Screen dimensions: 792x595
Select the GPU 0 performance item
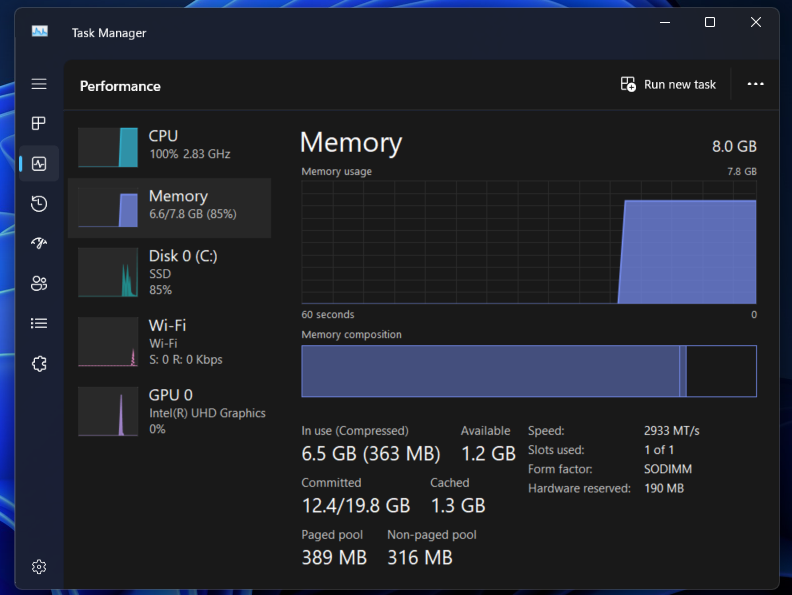point(170,411)
